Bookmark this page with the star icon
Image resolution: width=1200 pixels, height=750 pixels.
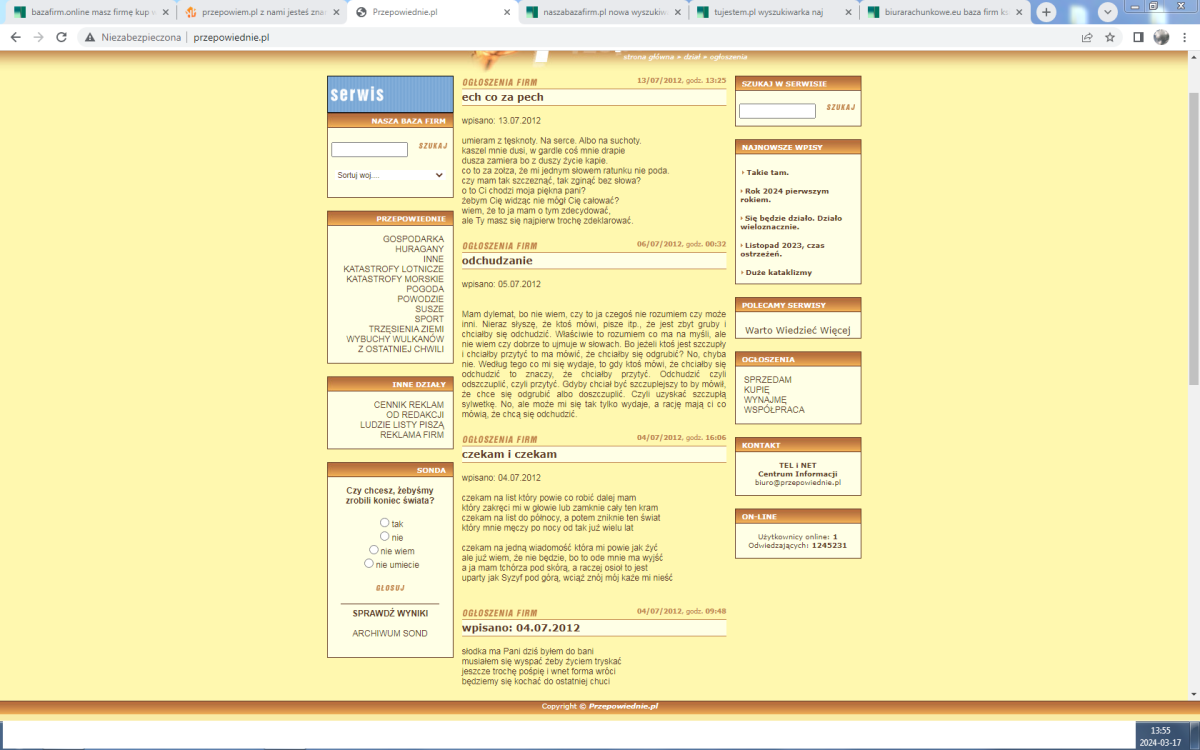pyautogui.click(x=1110, y=37)
